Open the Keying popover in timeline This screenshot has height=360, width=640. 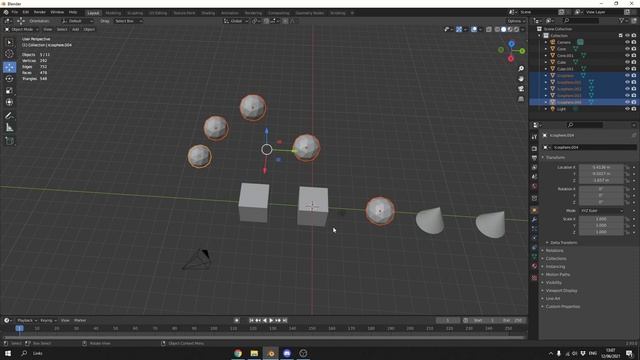pyautogui.click(x=48, y=320)
